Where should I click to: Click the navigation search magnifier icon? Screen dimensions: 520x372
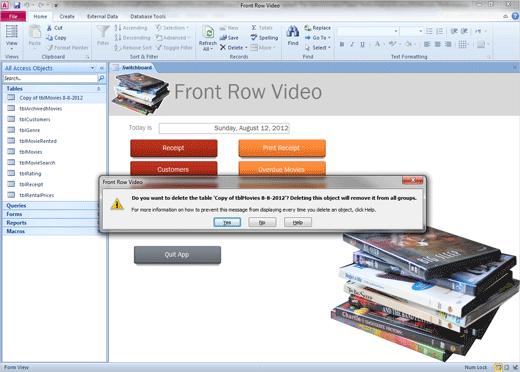point(101,78)
